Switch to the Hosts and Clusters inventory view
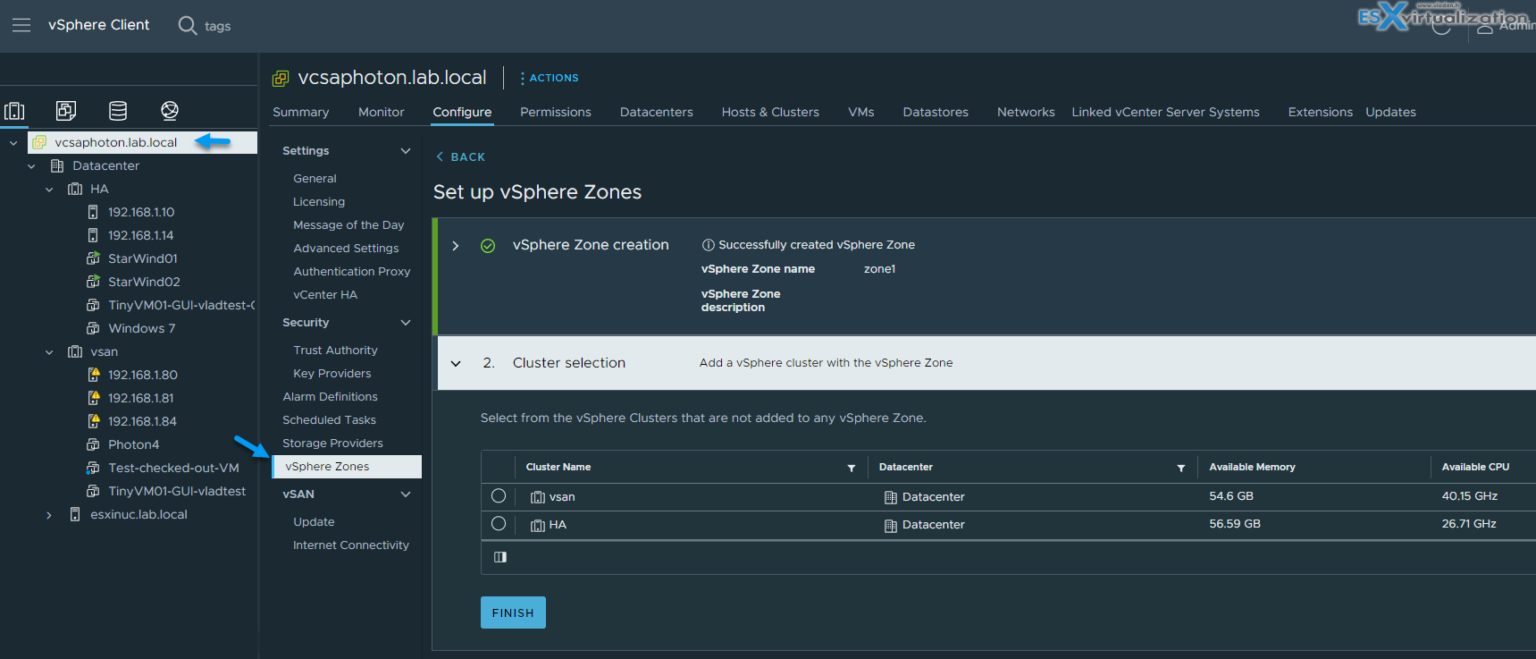Viewport: 1536px width, 659px height. click(x=14, y=110)
